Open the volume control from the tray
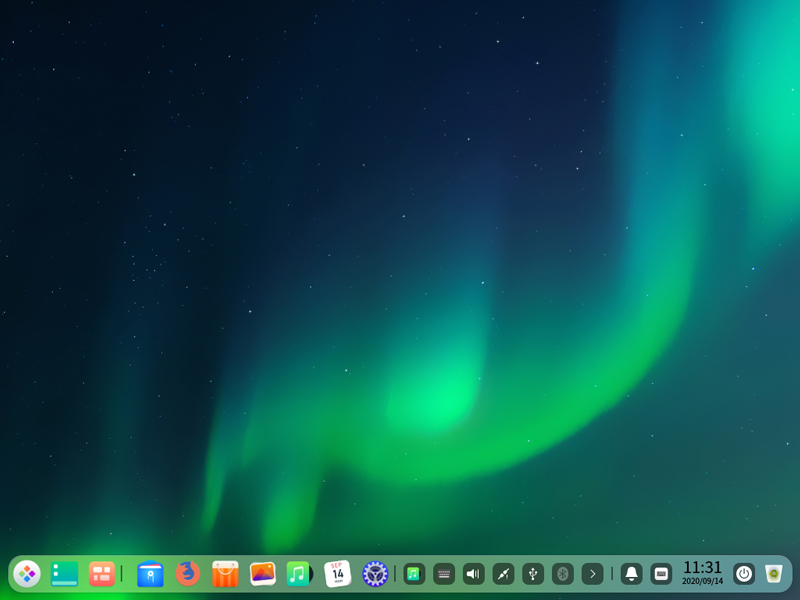 tap(474, 573)
